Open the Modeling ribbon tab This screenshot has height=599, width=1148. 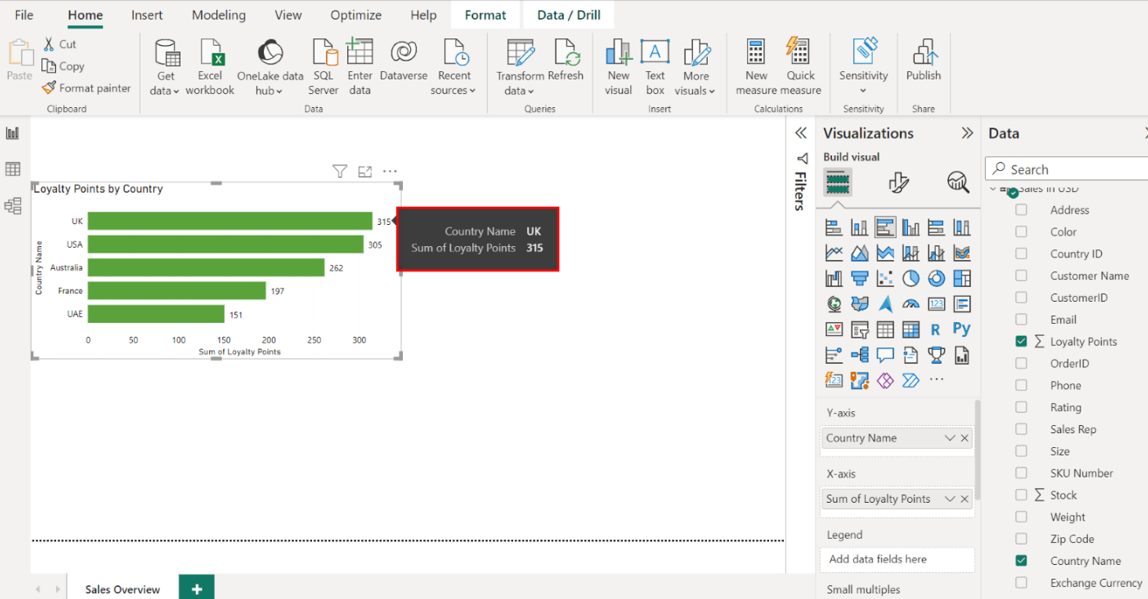[x=218, y=15]
